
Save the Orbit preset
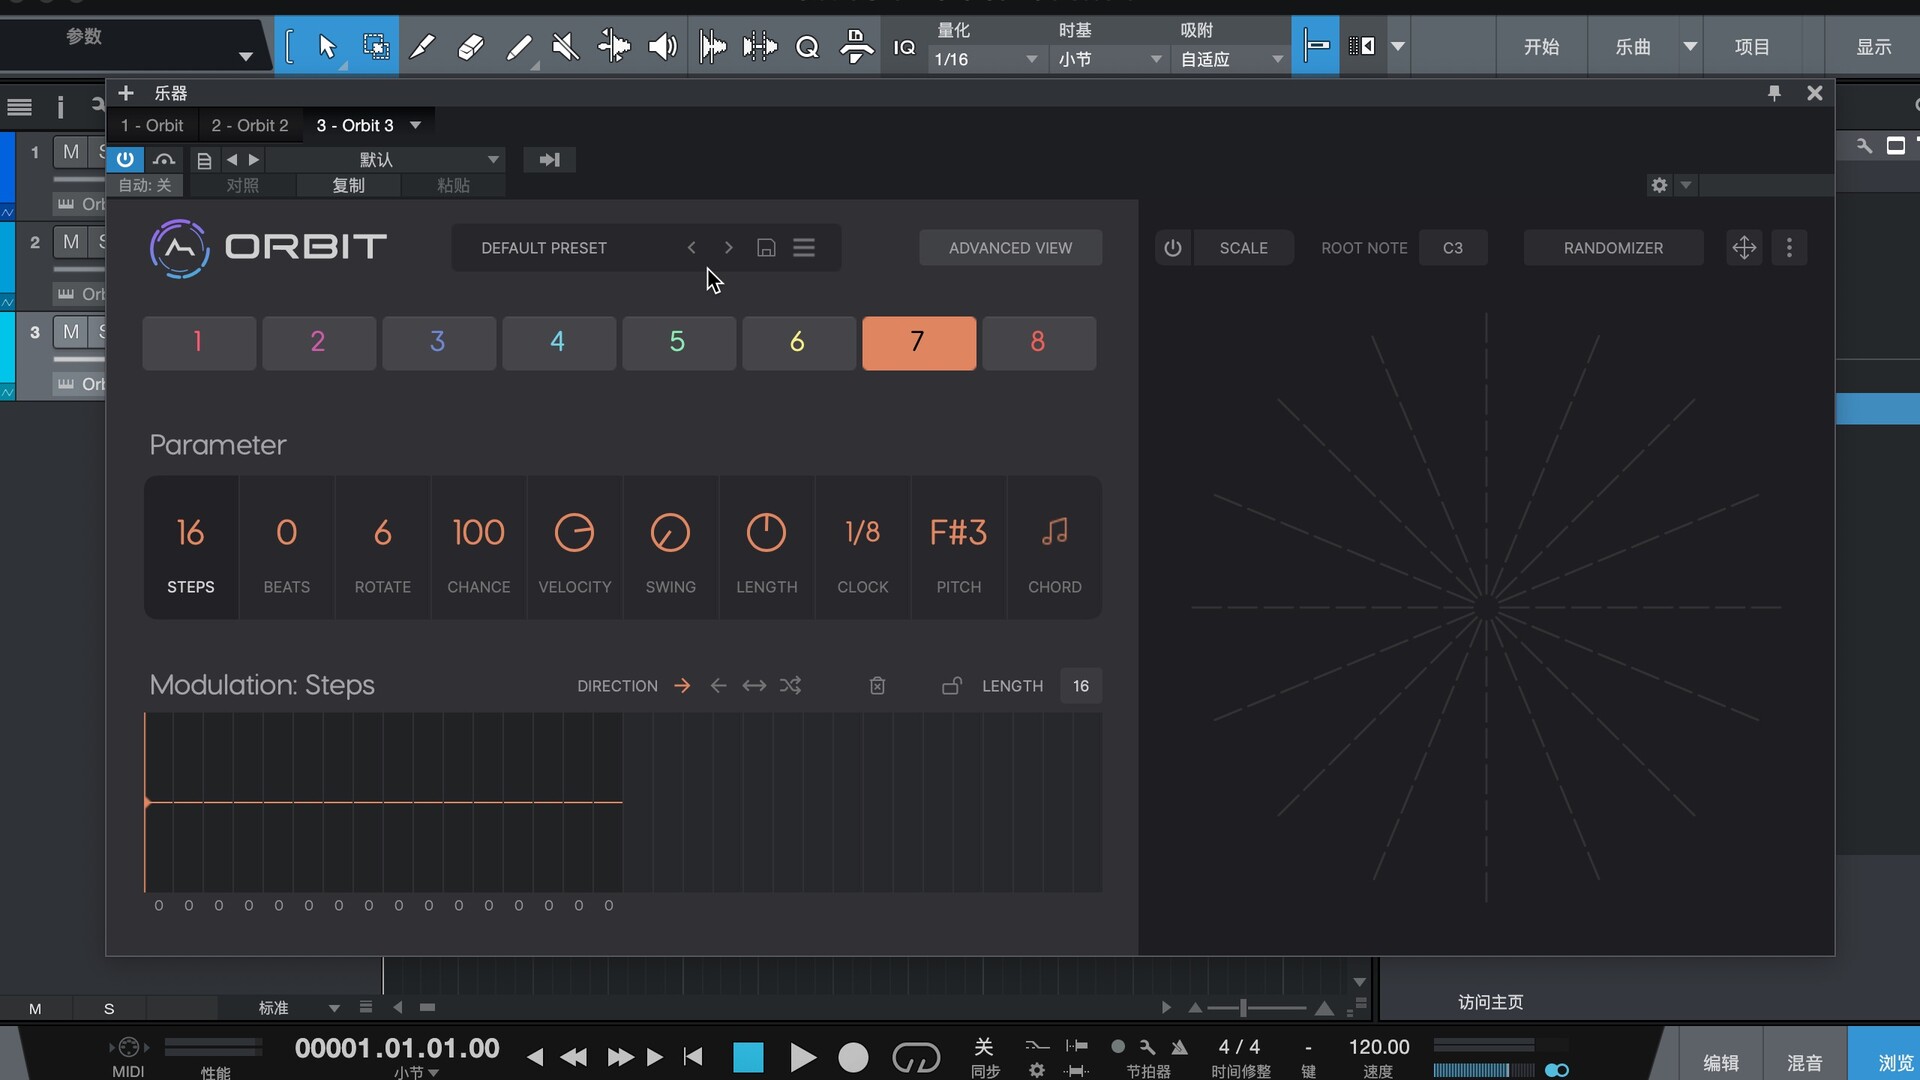click(766, 248)
